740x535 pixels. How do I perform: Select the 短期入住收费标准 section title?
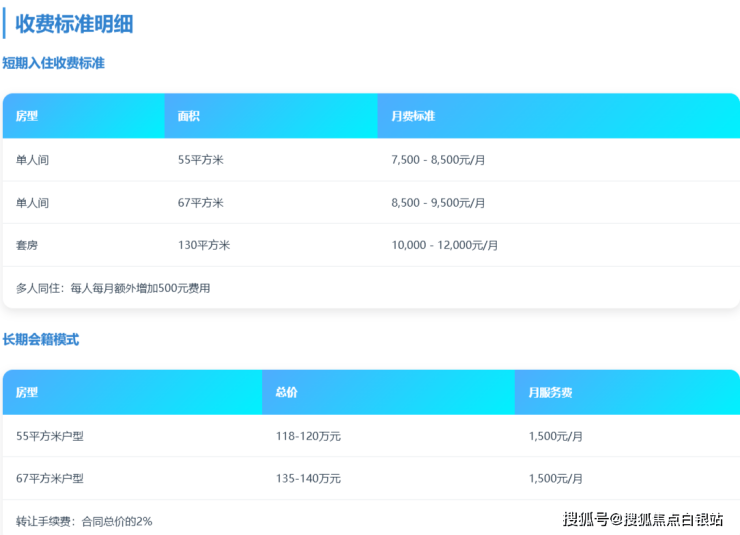pyautogui.click(x=53, y=63)
